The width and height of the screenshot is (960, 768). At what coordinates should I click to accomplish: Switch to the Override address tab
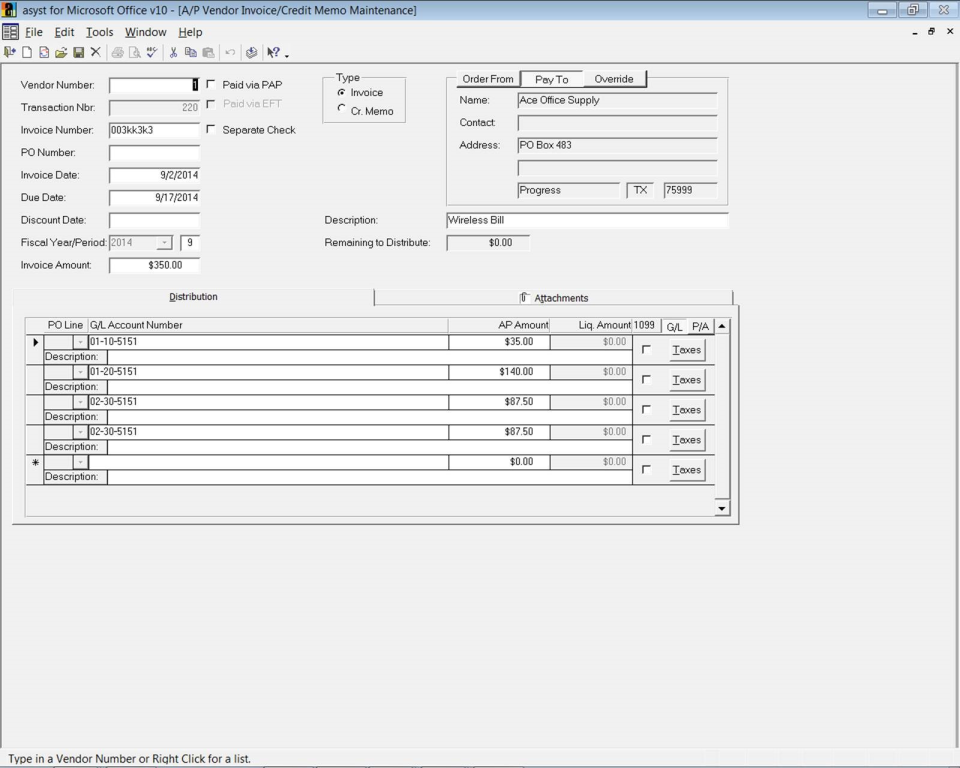click(613, 79)
